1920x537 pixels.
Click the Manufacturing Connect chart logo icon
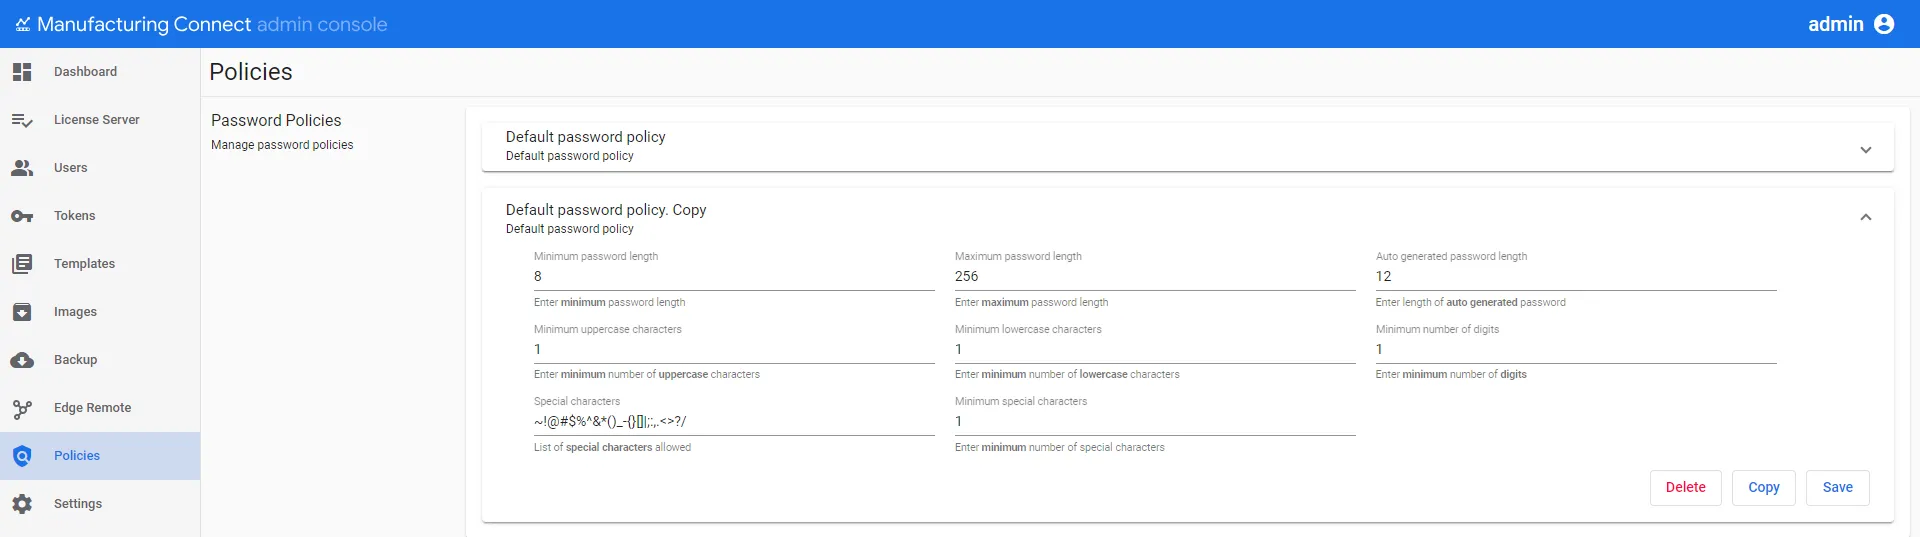[x=23, y=24]
